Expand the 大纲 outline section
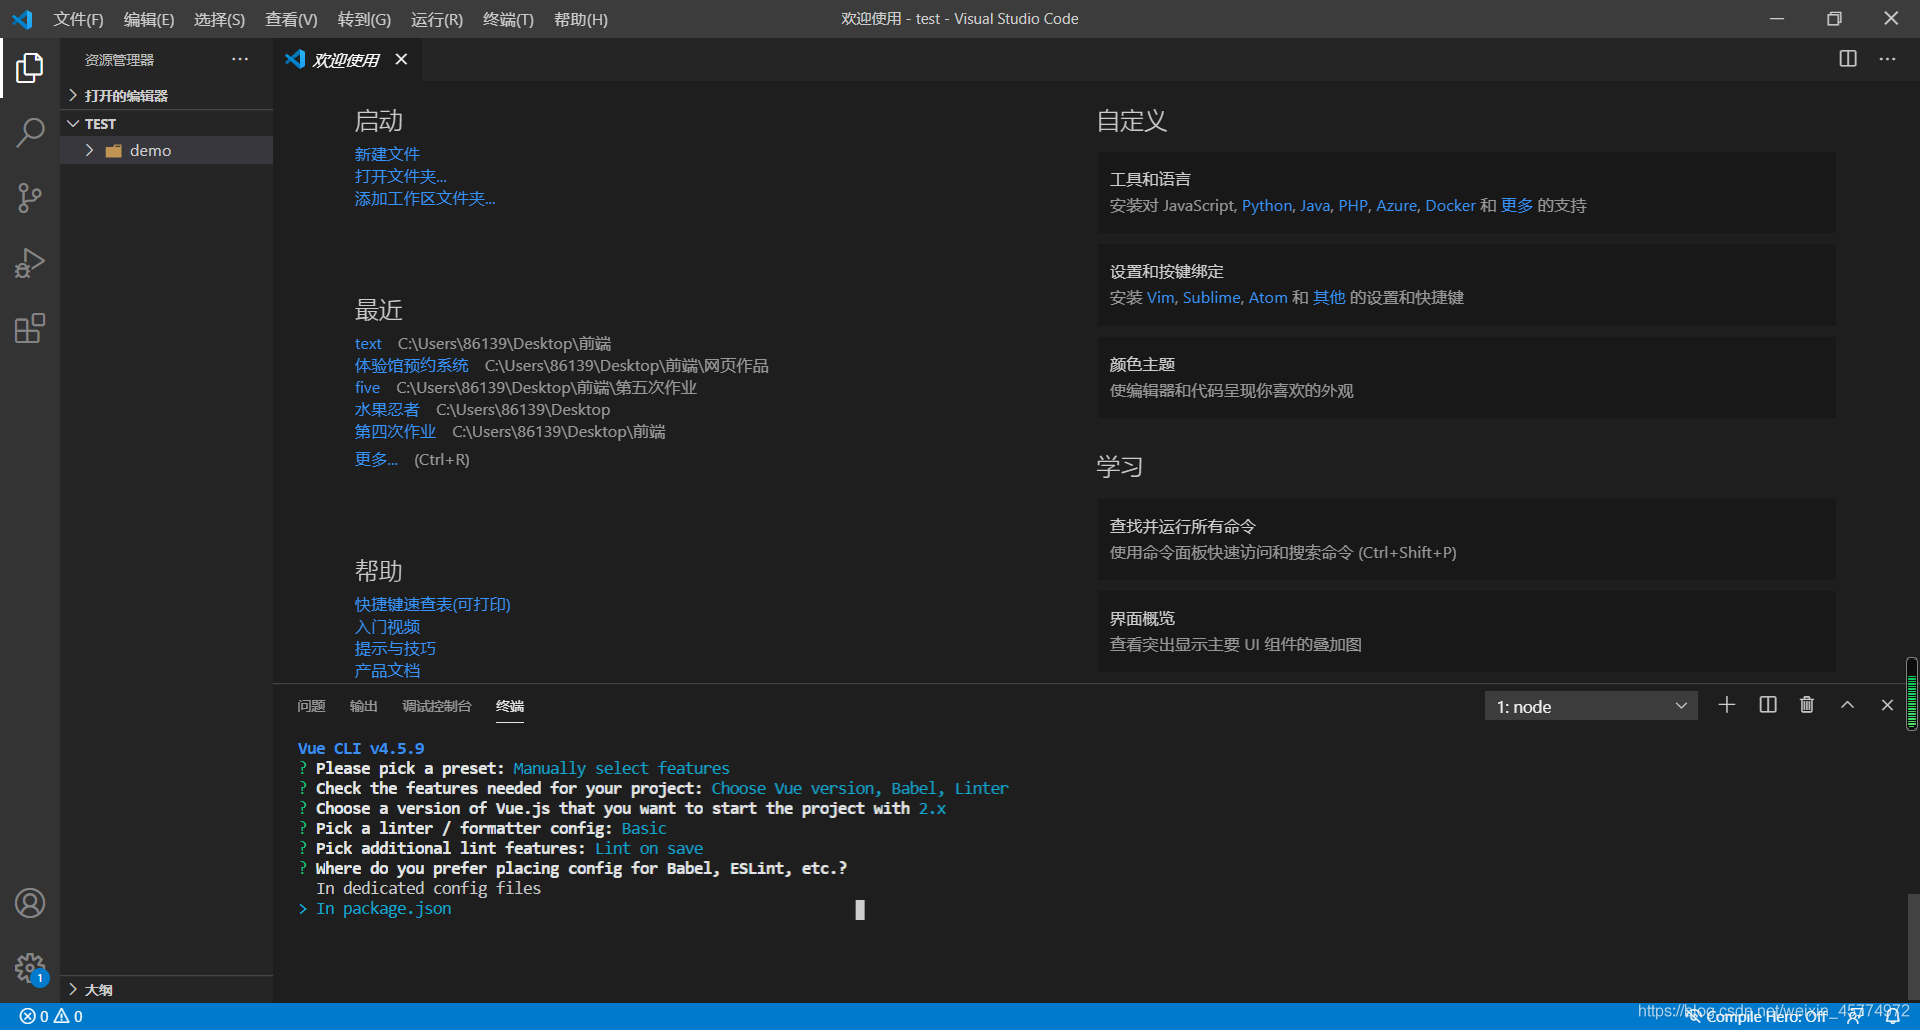This screenshot has height=1030, width=1920. pos(166,989)
